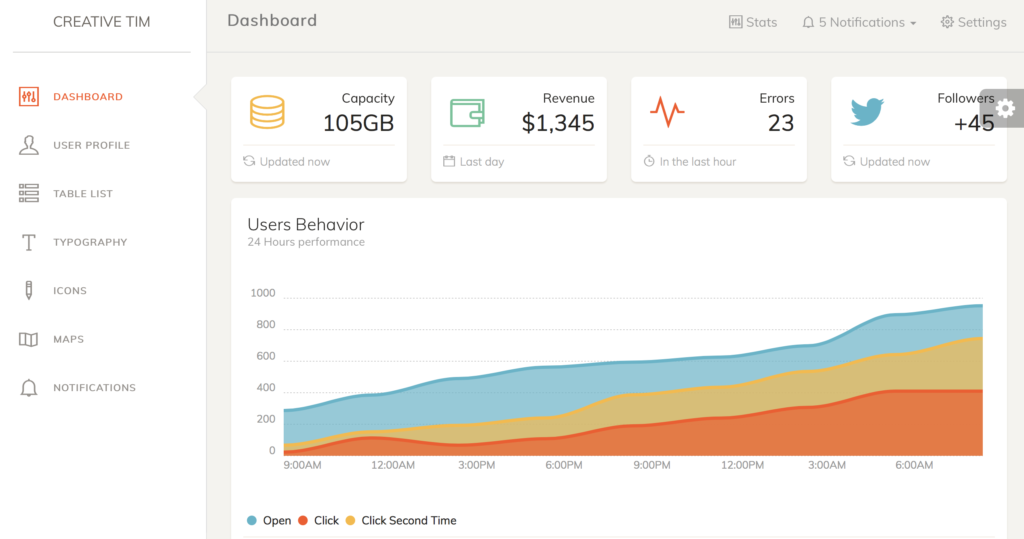Click the Revenue wallet icon
The width and height of the screenshot is (1024, 539).
[467, 112]
